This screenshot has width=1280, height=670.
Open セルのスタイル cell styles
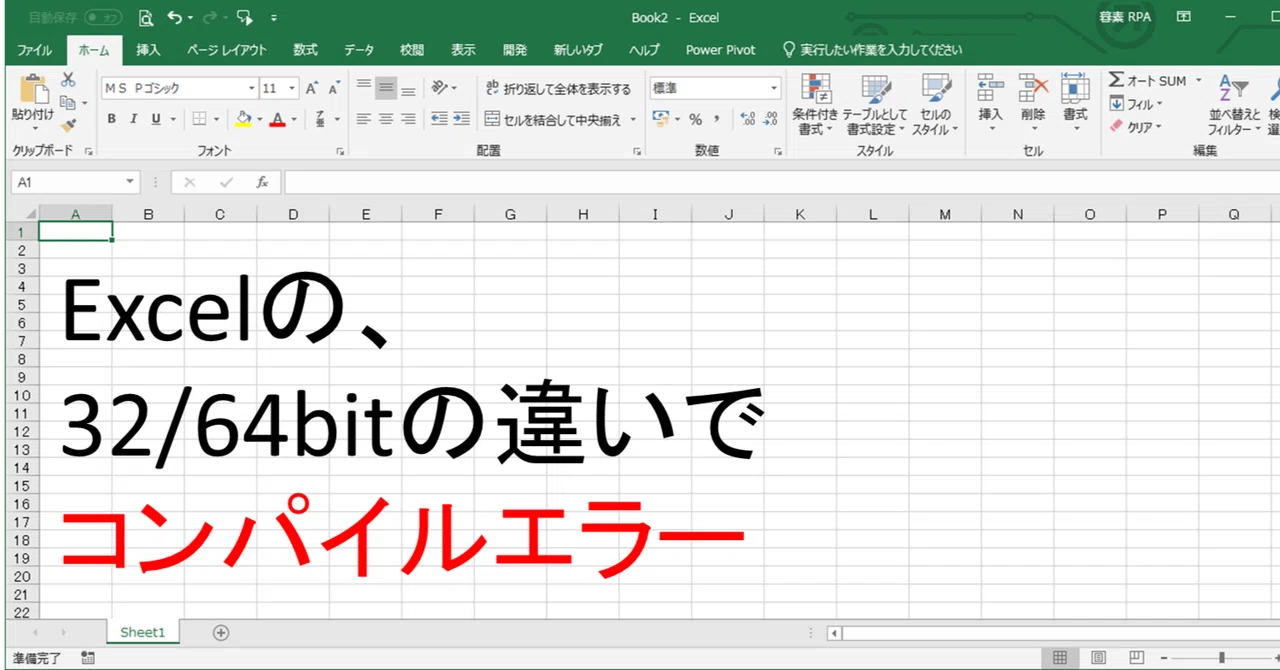(x=936, y=105)
